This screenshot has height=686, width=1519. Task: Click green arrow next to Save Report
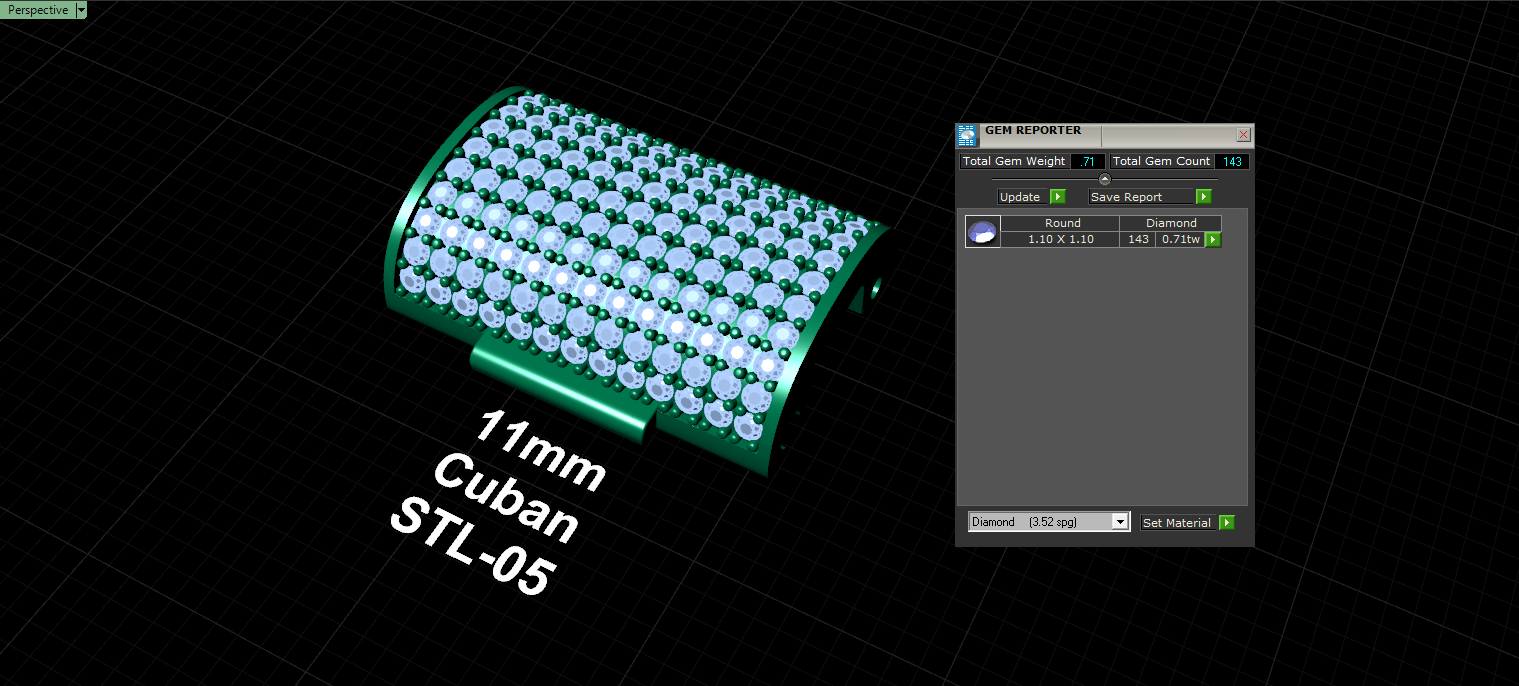[x=1204, y=197]
